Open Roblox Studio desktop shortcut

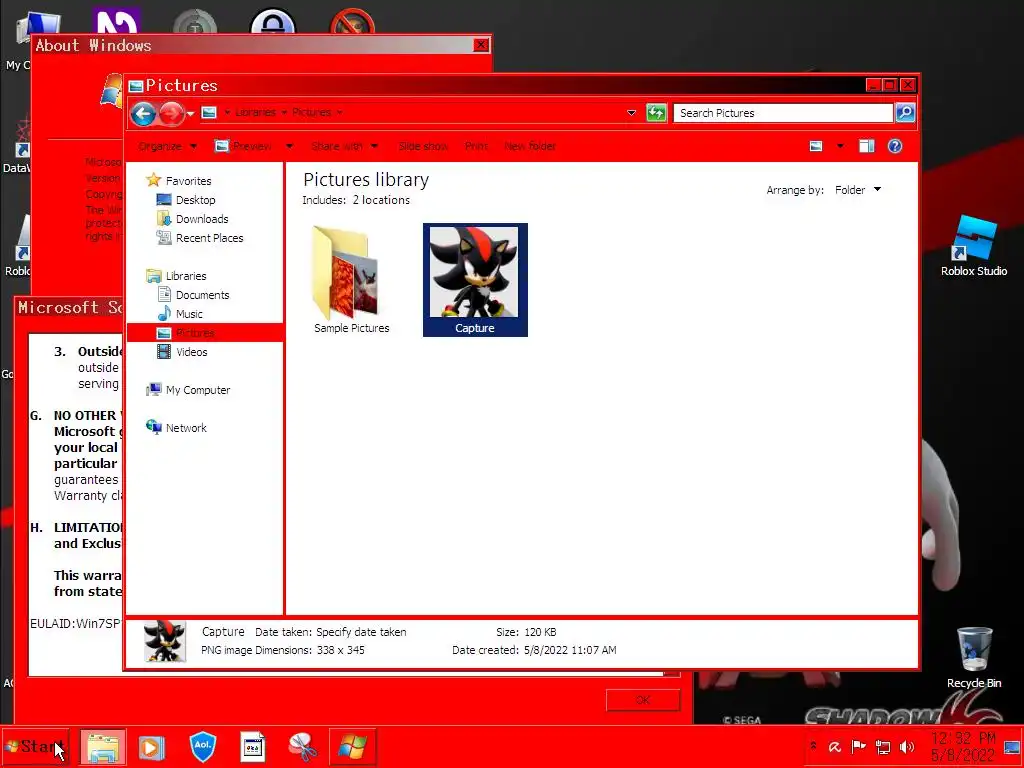tap(974, 246)
